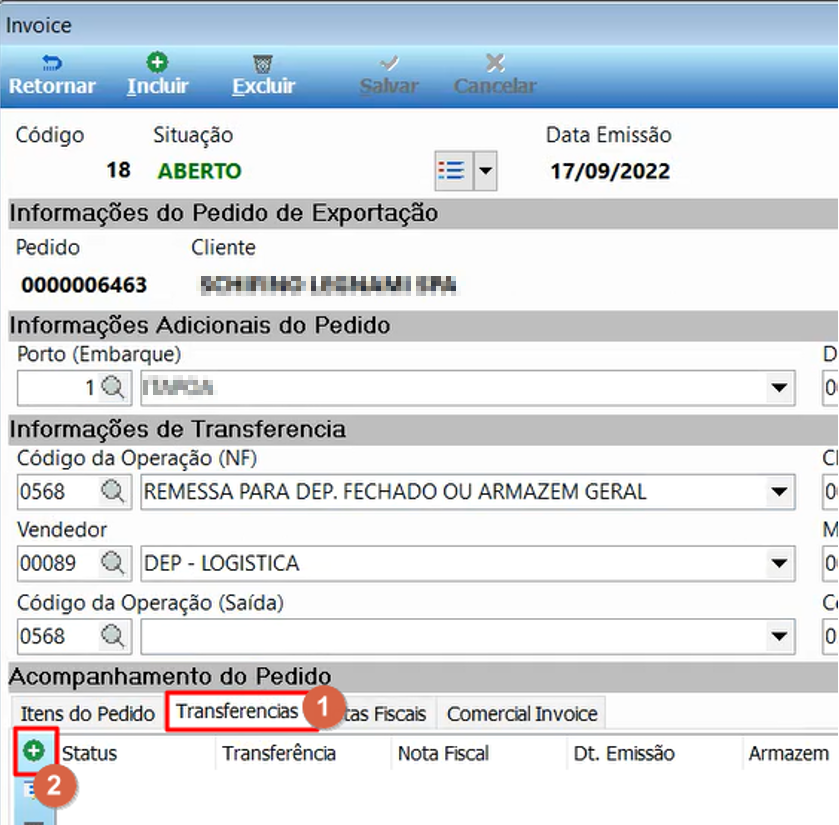Open the dropdown arrow beside list icon

[x=485, y=171]
